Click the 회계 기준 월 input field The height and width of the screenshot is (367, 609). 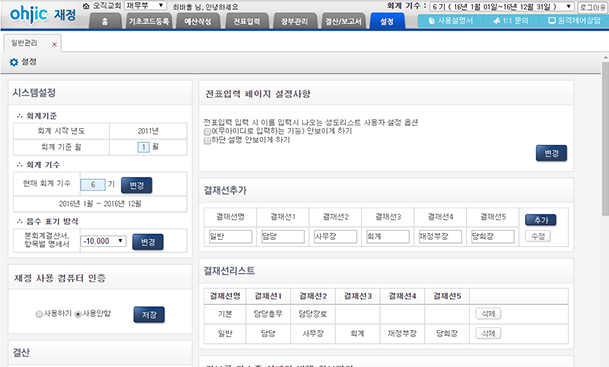tap(144, 147)
